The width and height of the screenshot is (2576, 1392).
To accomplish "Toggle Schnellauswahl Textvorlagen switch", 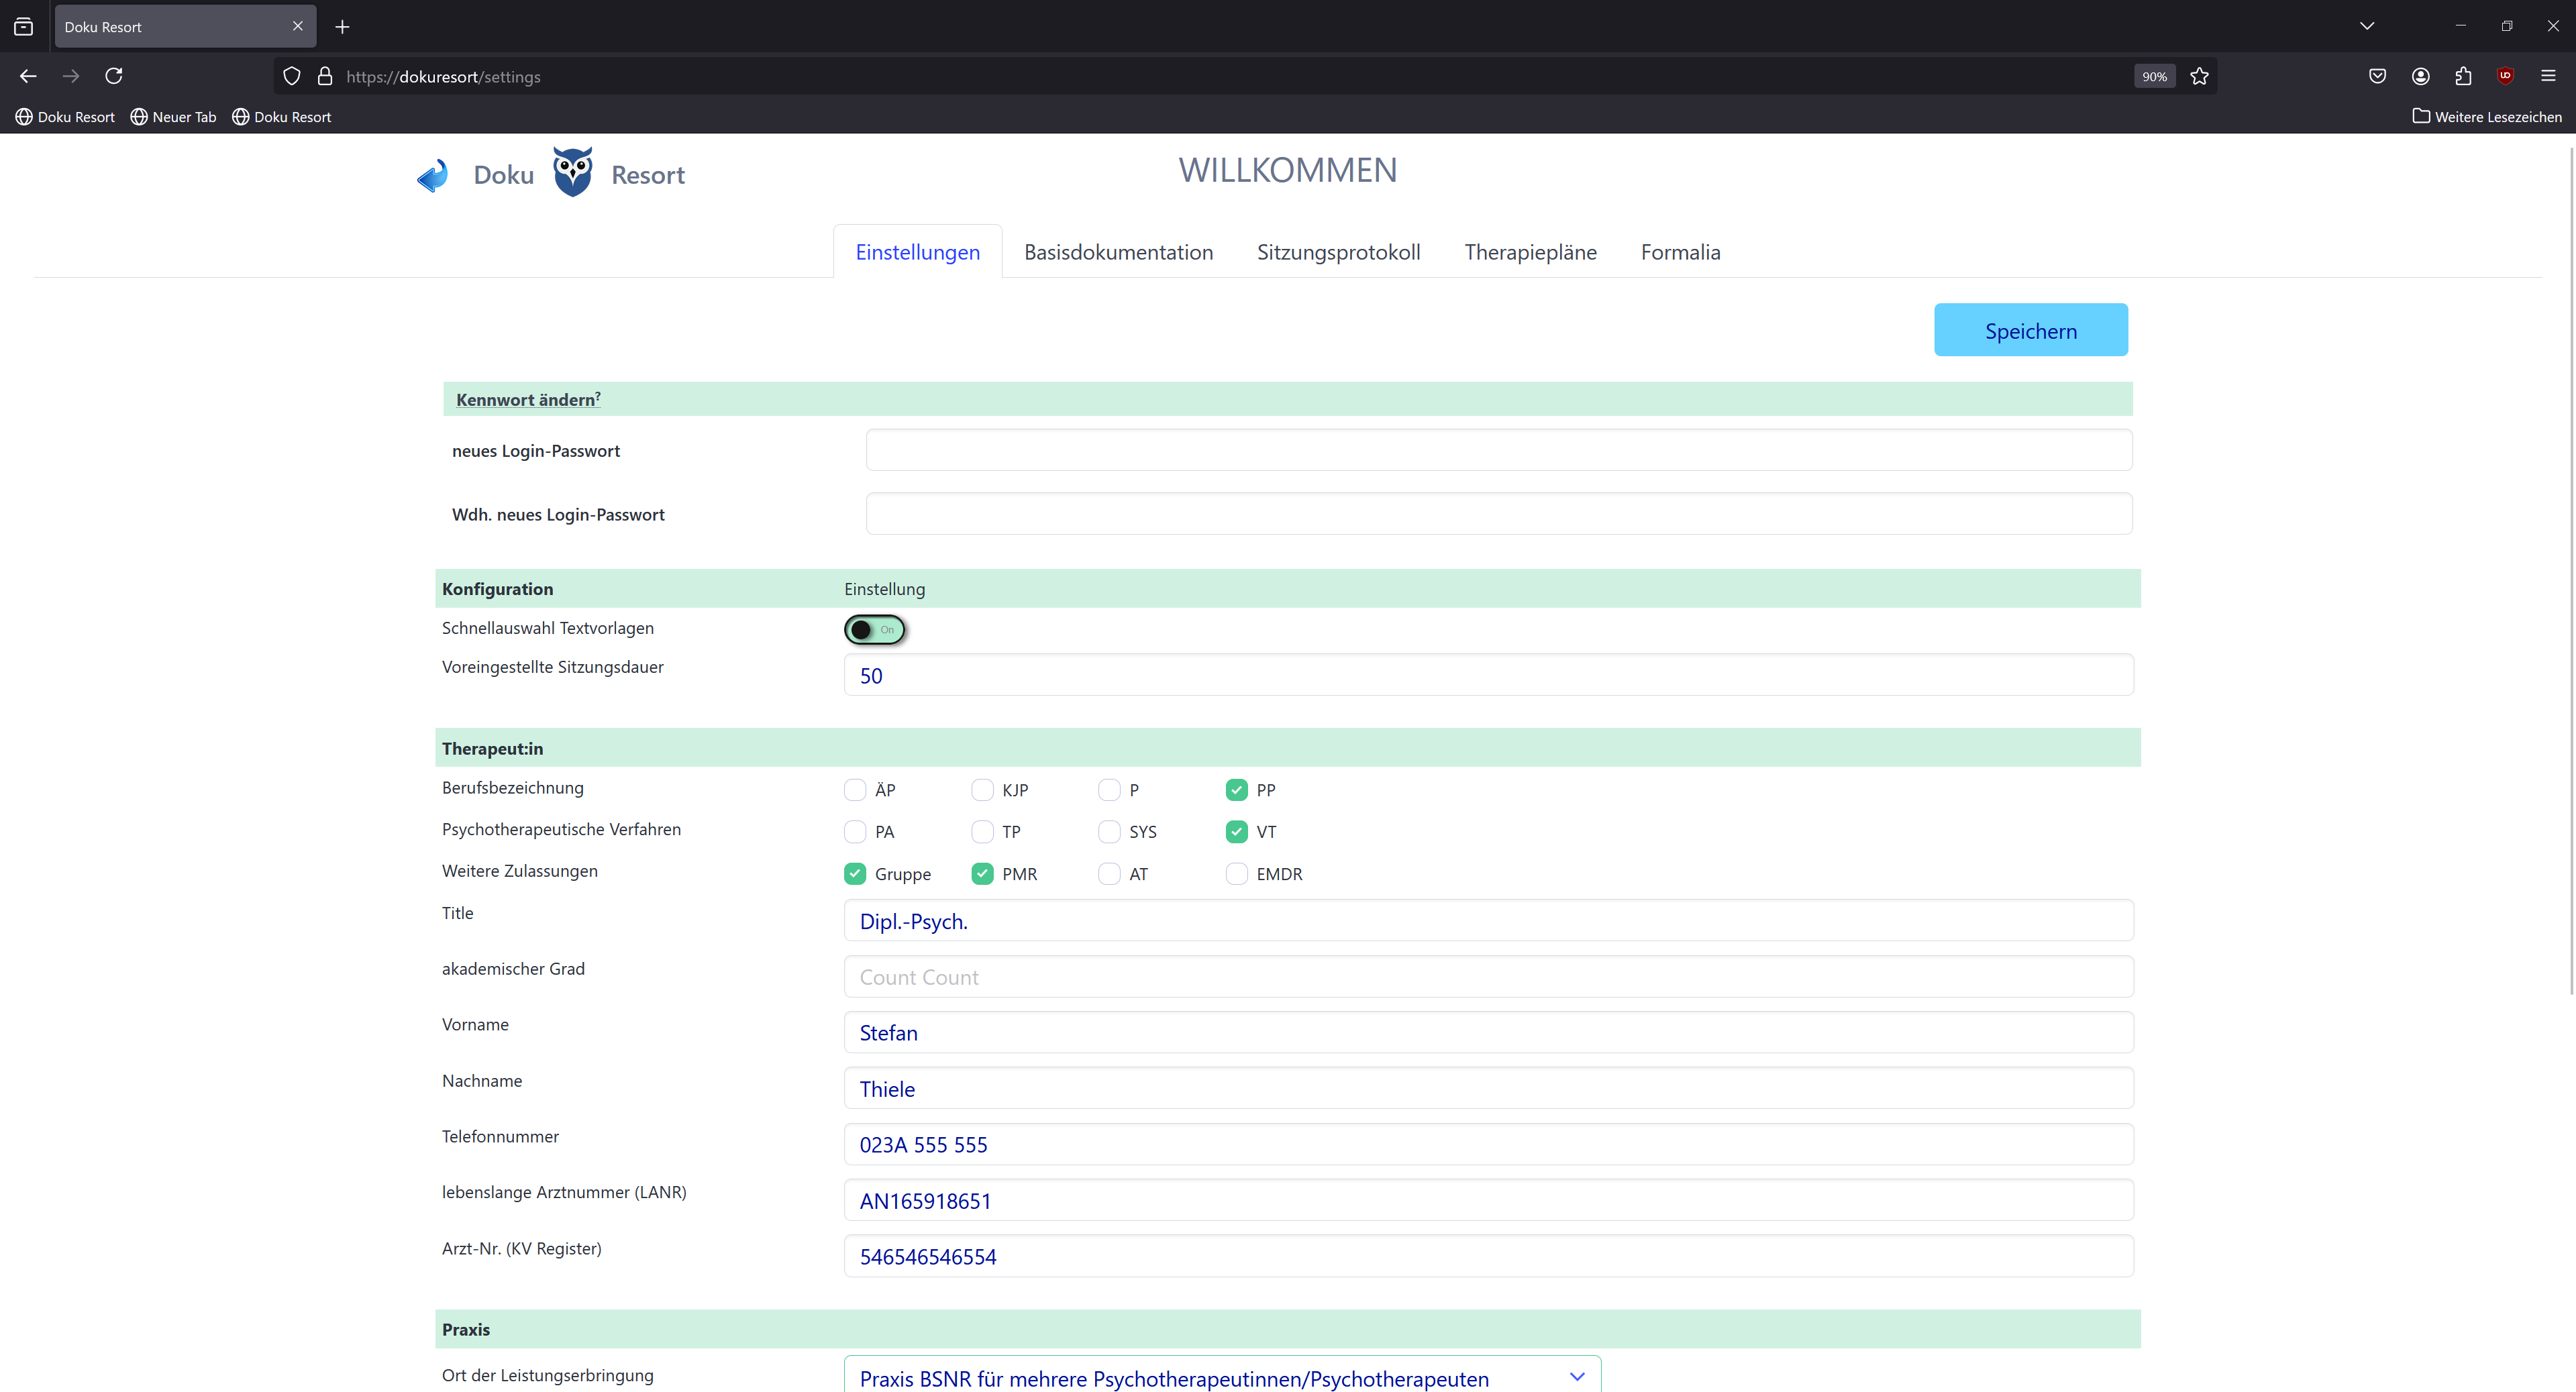I will (x=874, y=630).
